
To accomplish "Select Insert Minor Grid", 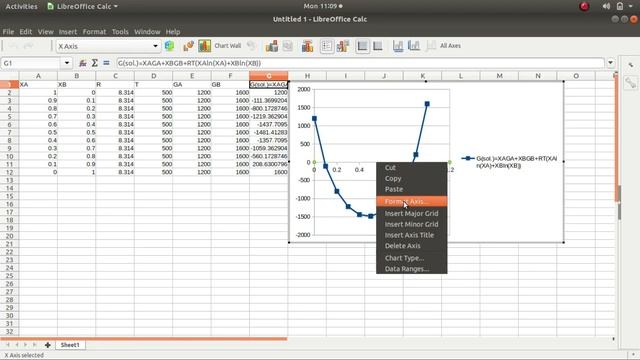I will pos(411,224).
